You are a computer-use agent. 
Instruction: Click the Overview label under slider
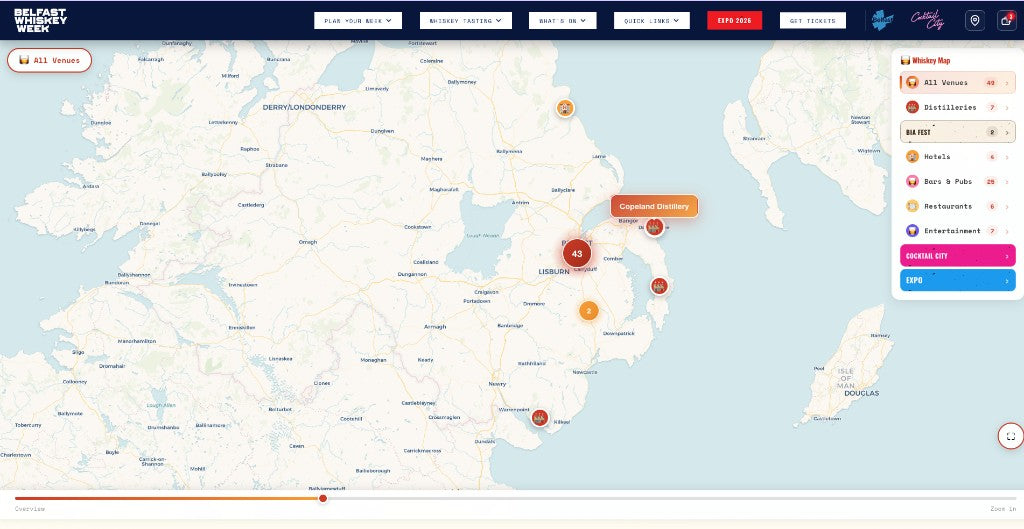point(30,509)
